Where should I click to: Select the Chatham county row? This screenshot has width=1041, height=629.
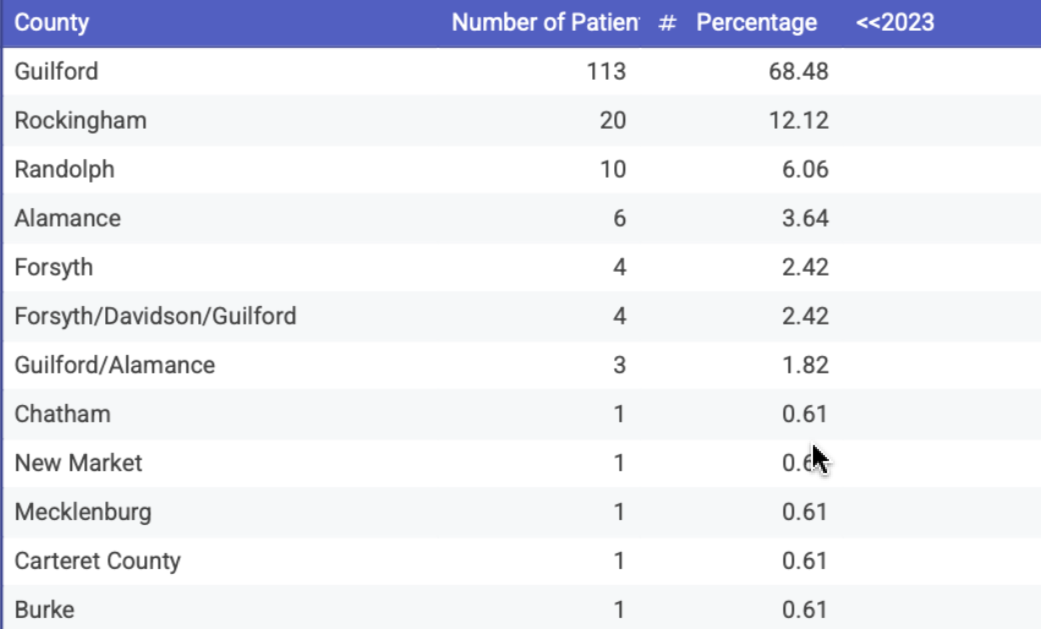62,414
